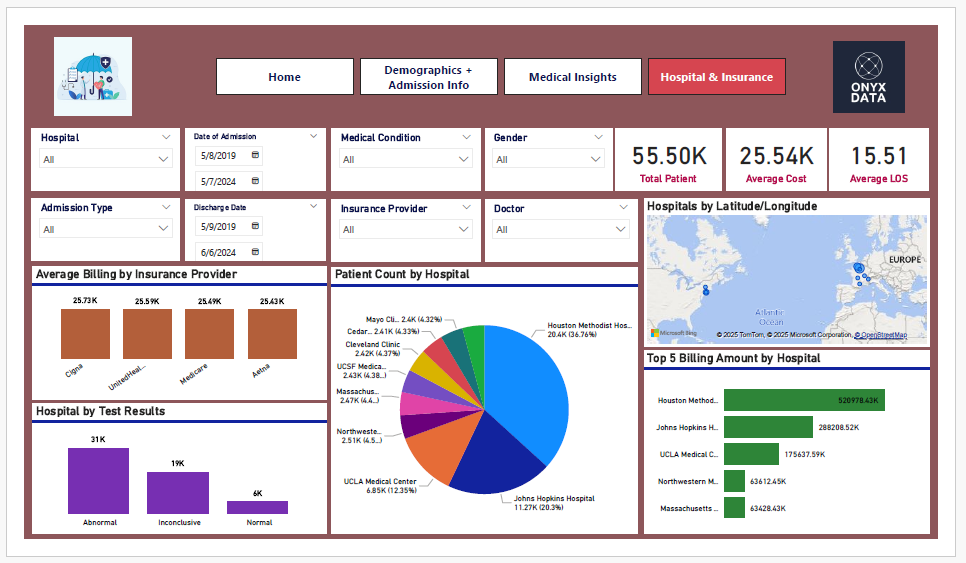Select the Abnormal test results bar
This screenshot has width=966, height=563.
(x=99, y=480)
